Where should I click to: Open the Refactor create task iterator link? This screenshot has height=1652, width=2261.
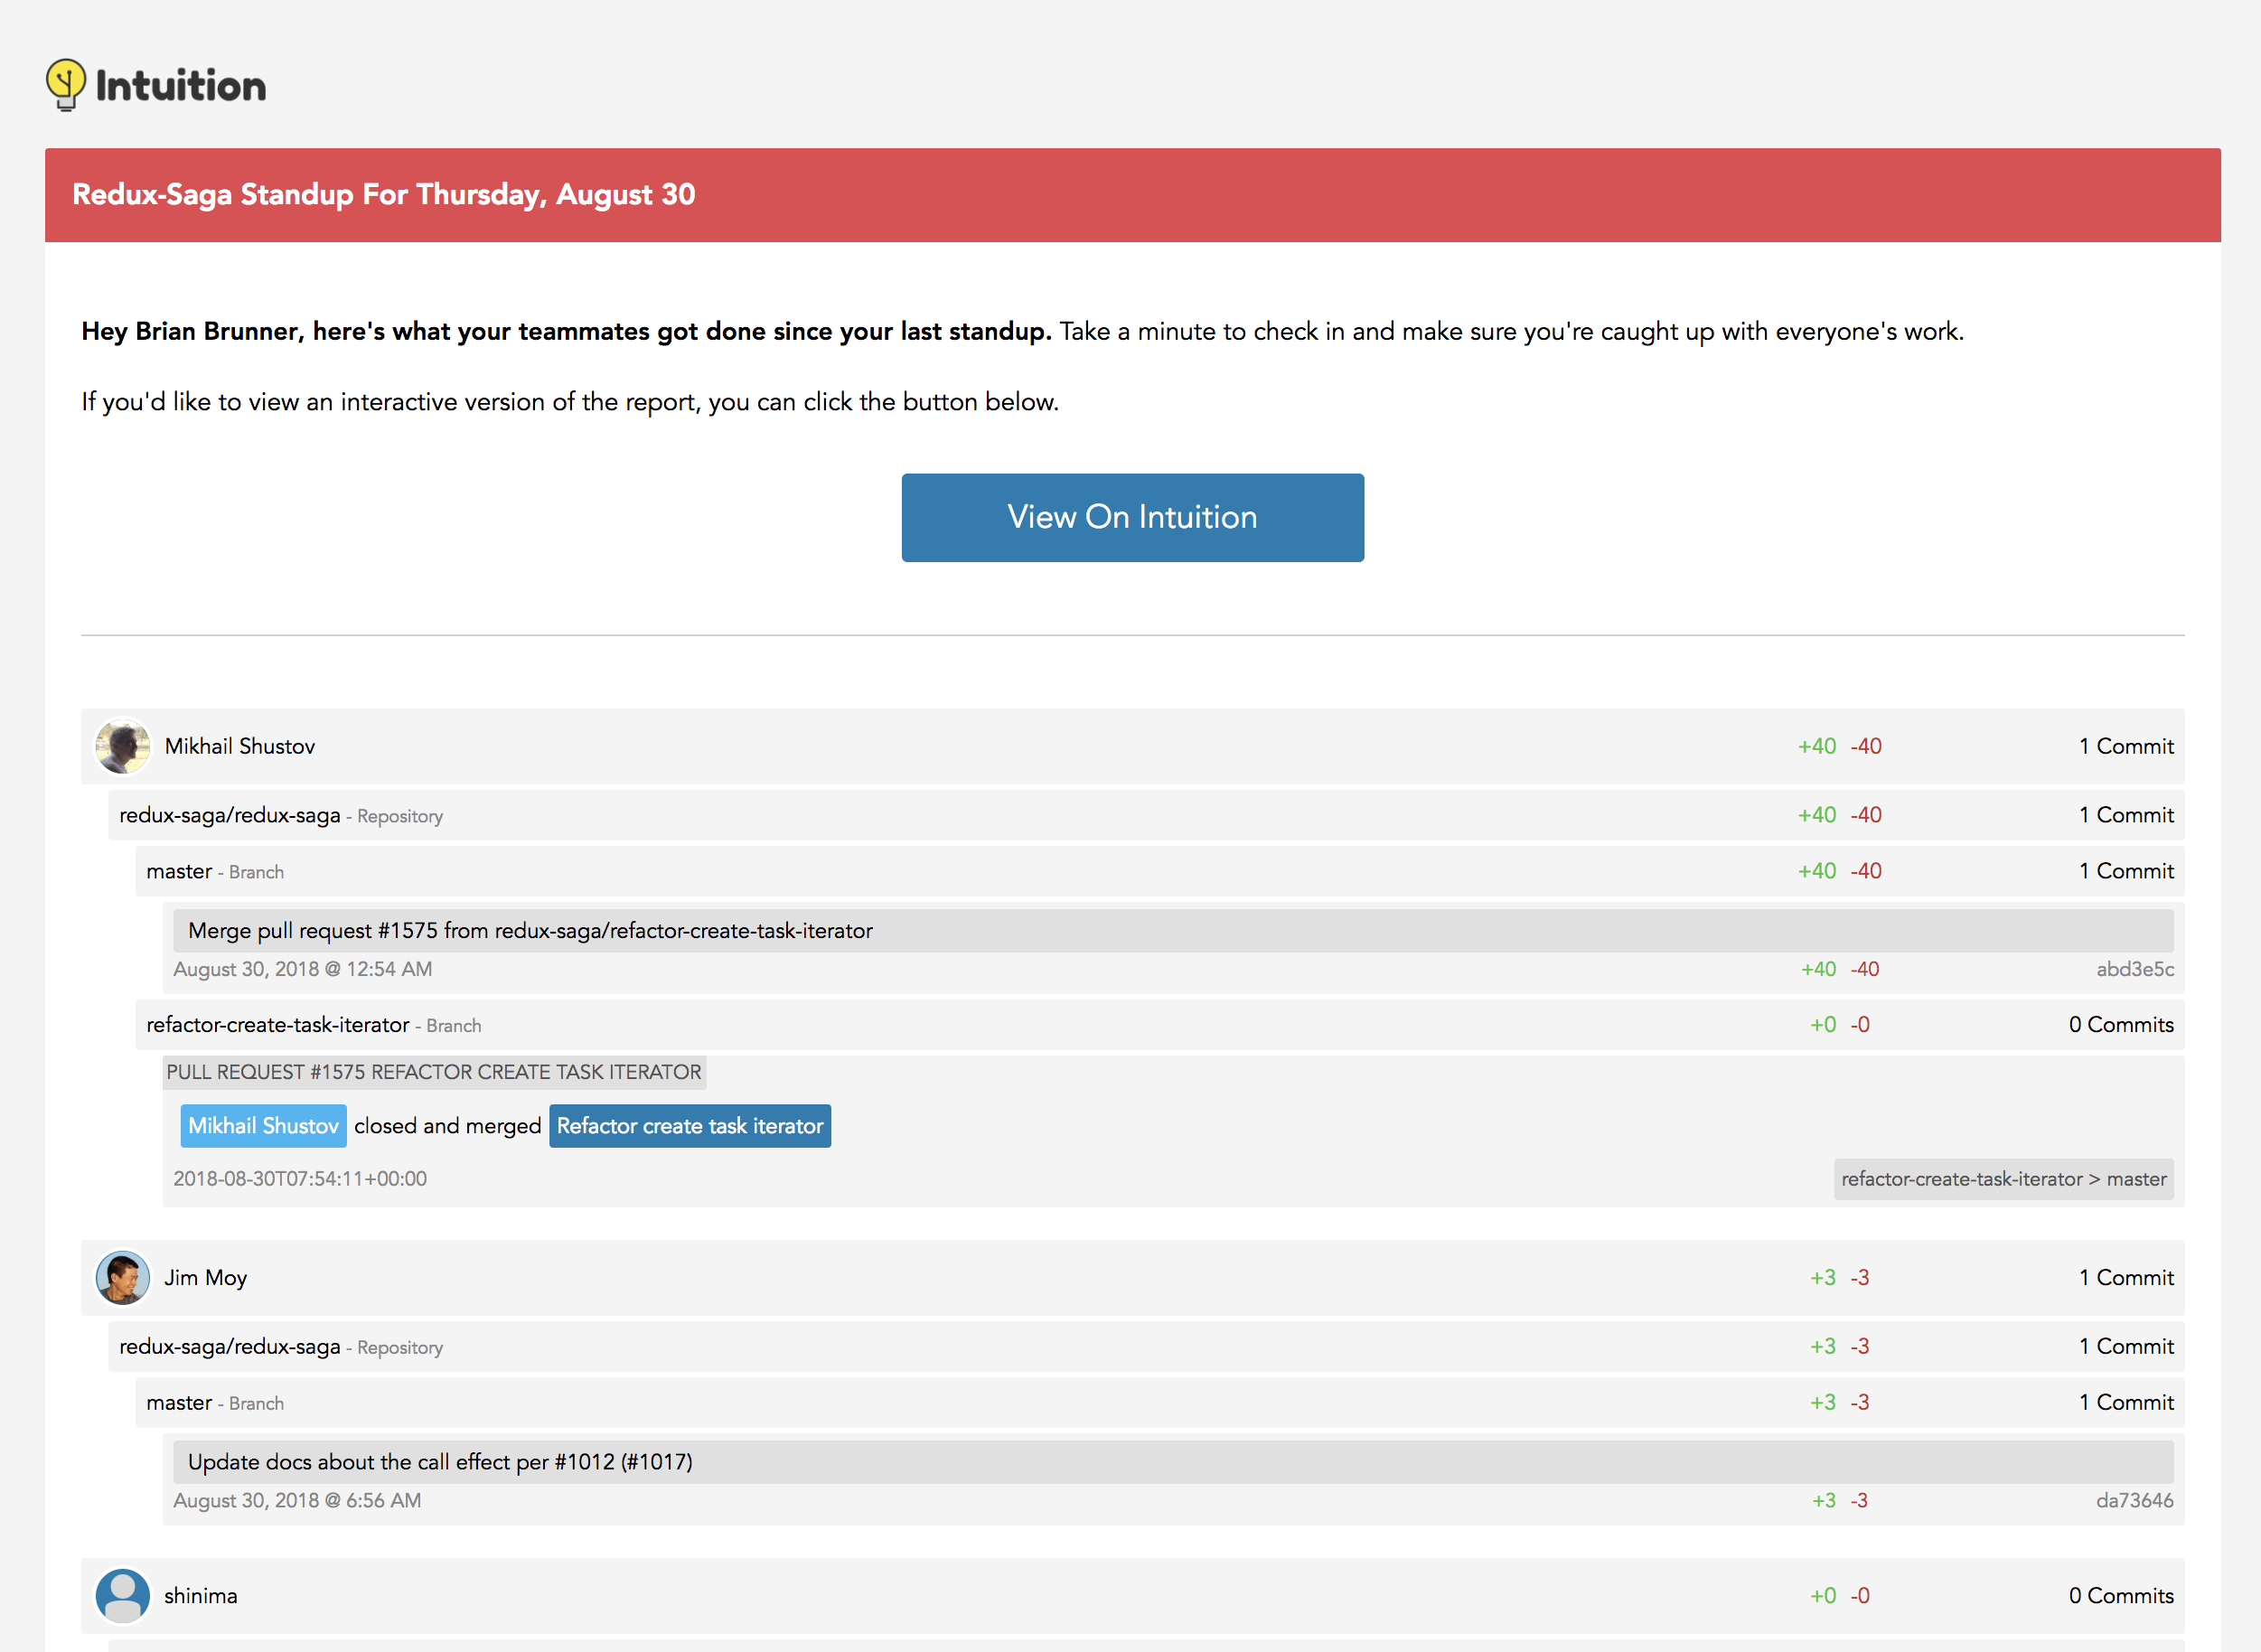click(x=689, y=1126)
